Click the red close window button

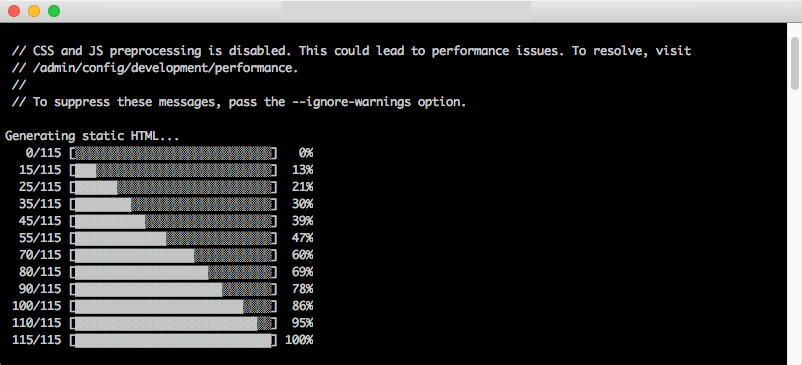click(14, 11)
